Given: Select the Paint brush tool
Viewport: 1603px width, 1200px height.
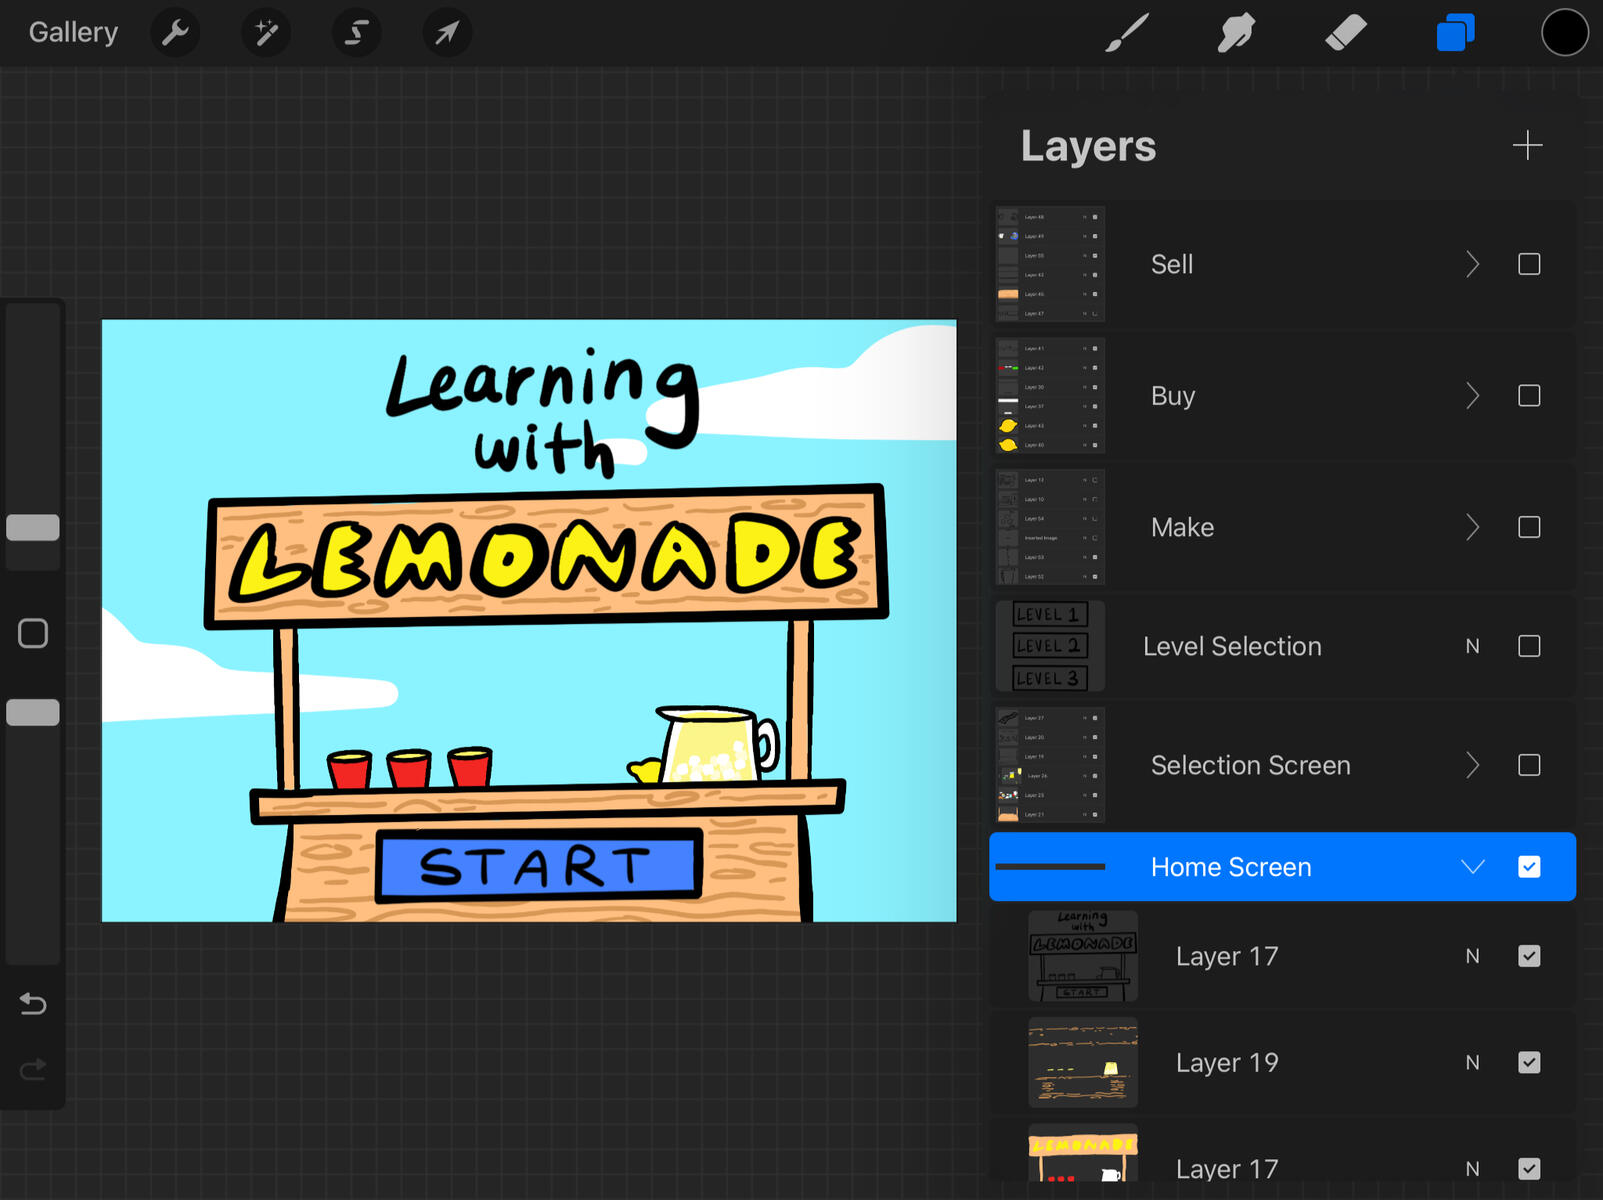Looking at the screenshot, I should [x=1126, y=32].
